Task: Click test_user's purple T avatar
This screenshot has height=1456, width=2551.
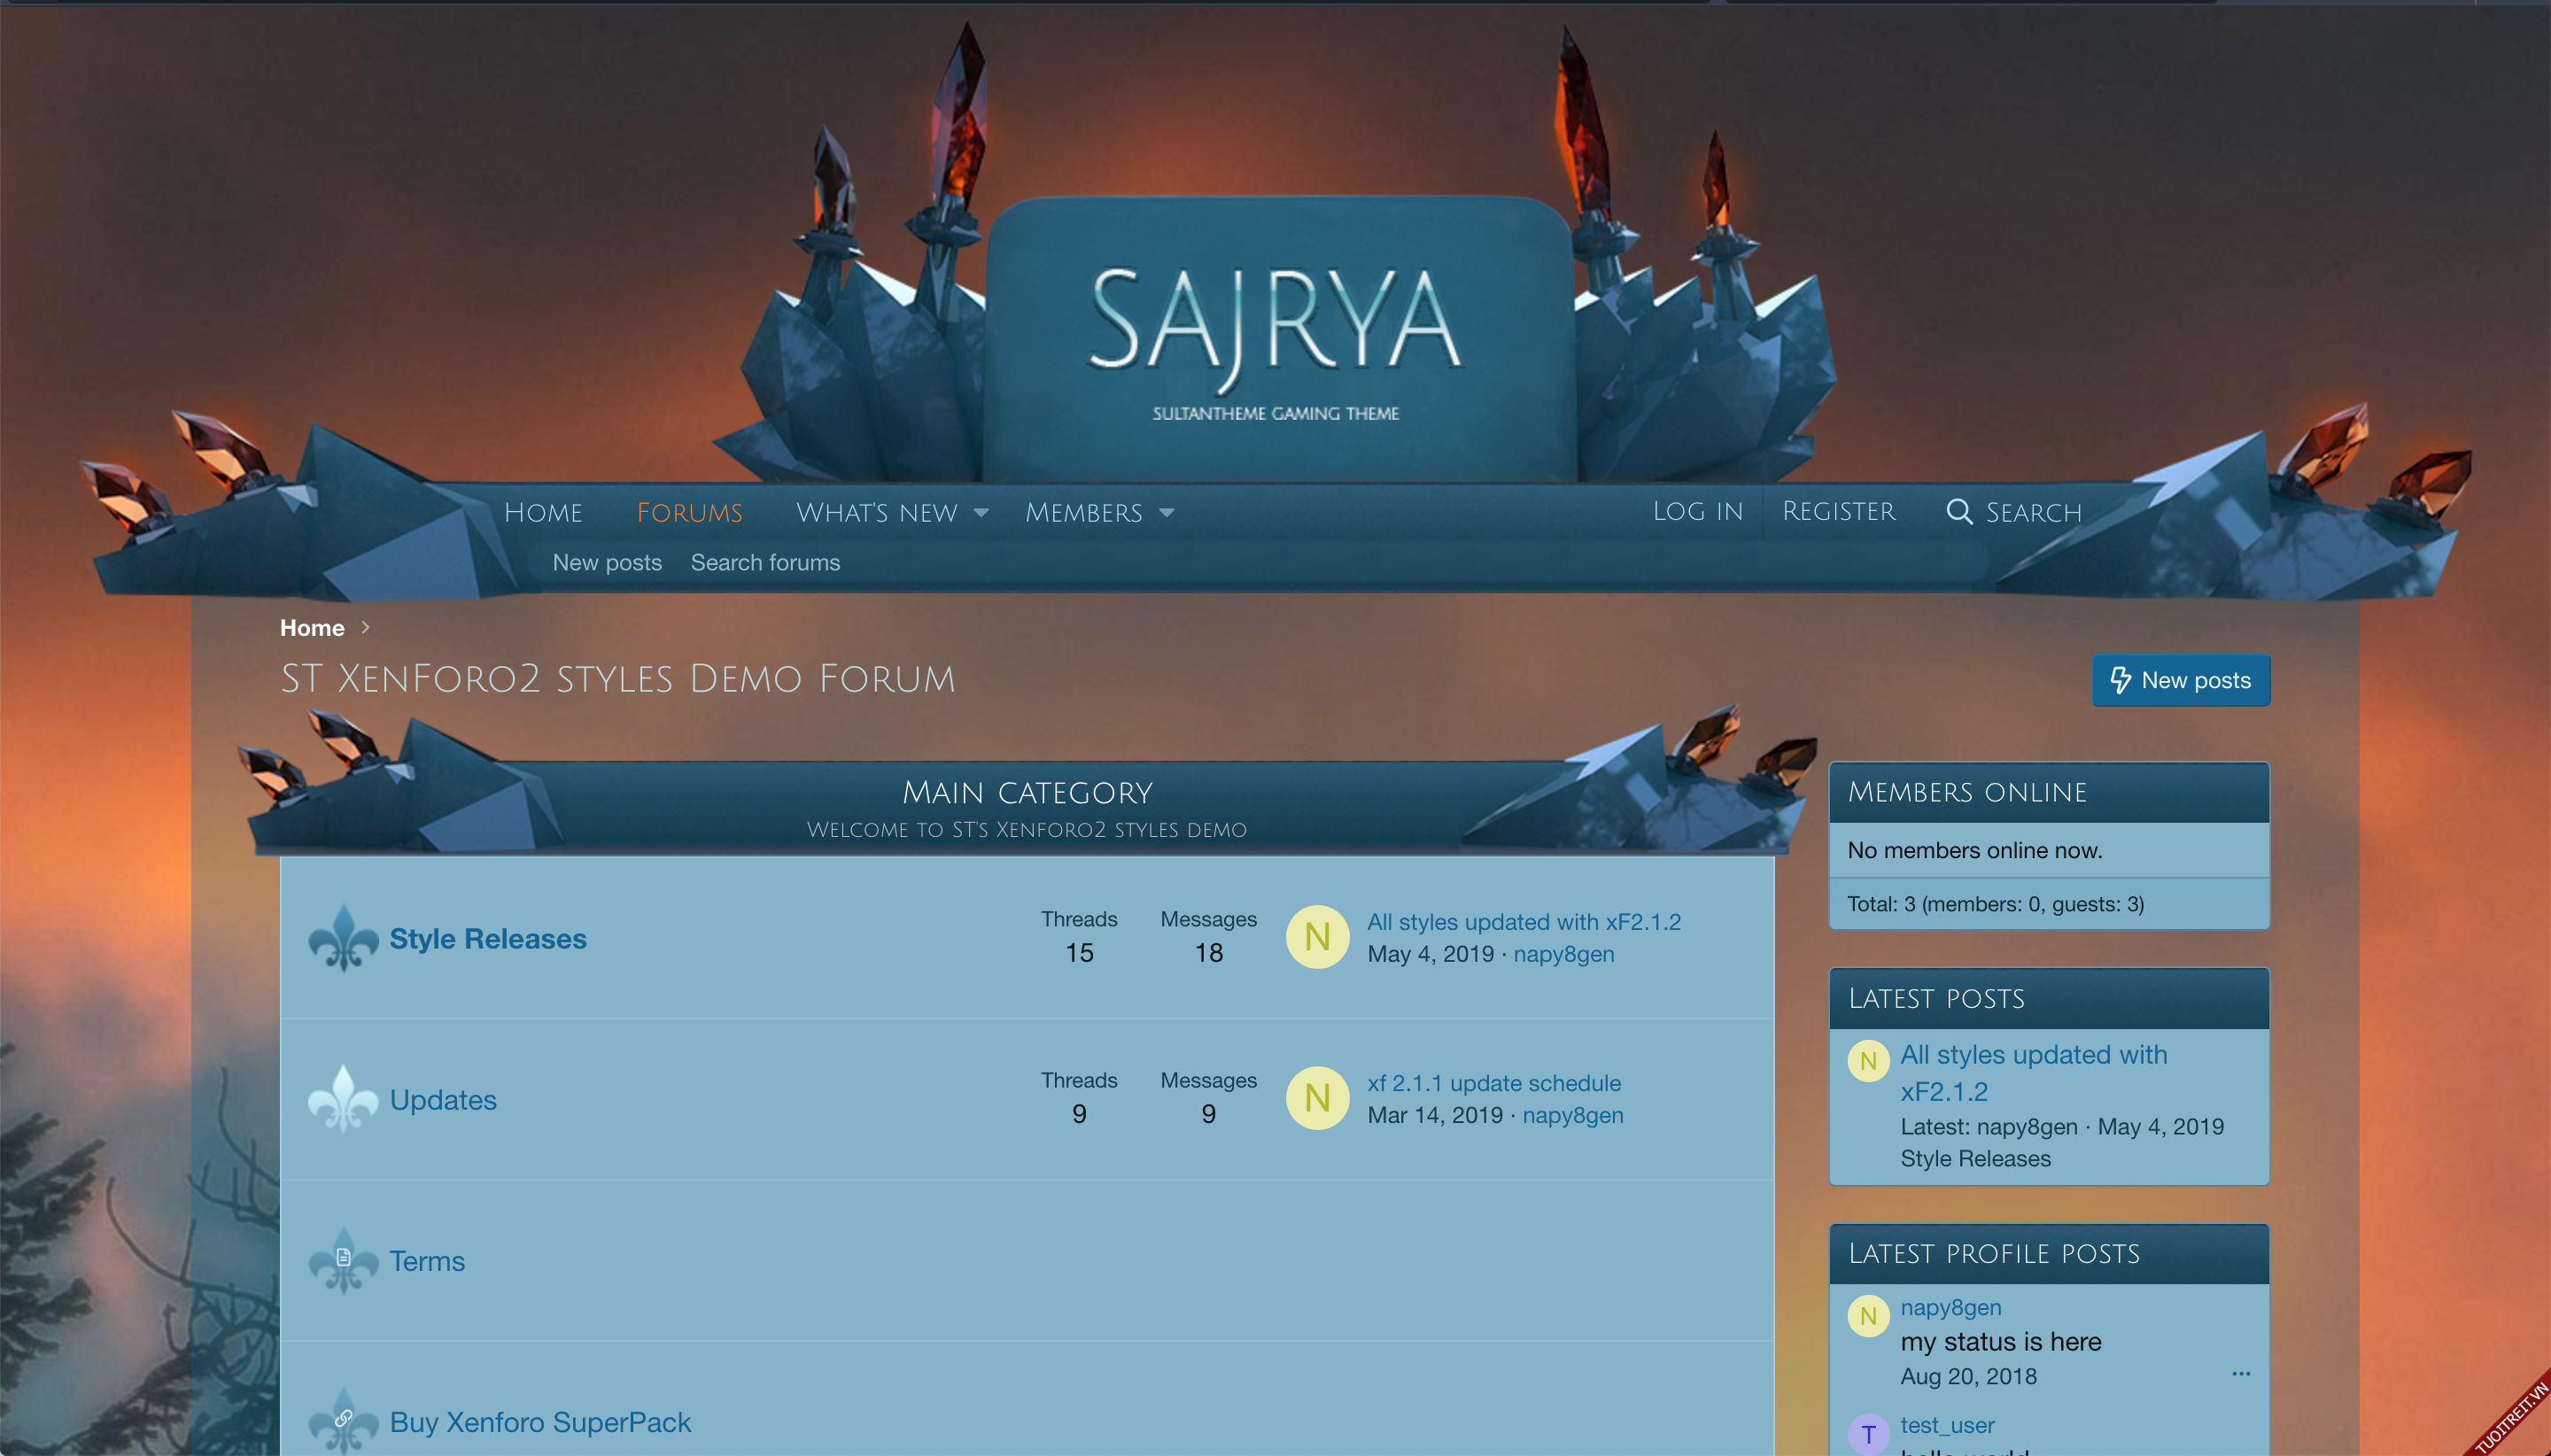Action: [x=1867, y=1434]
